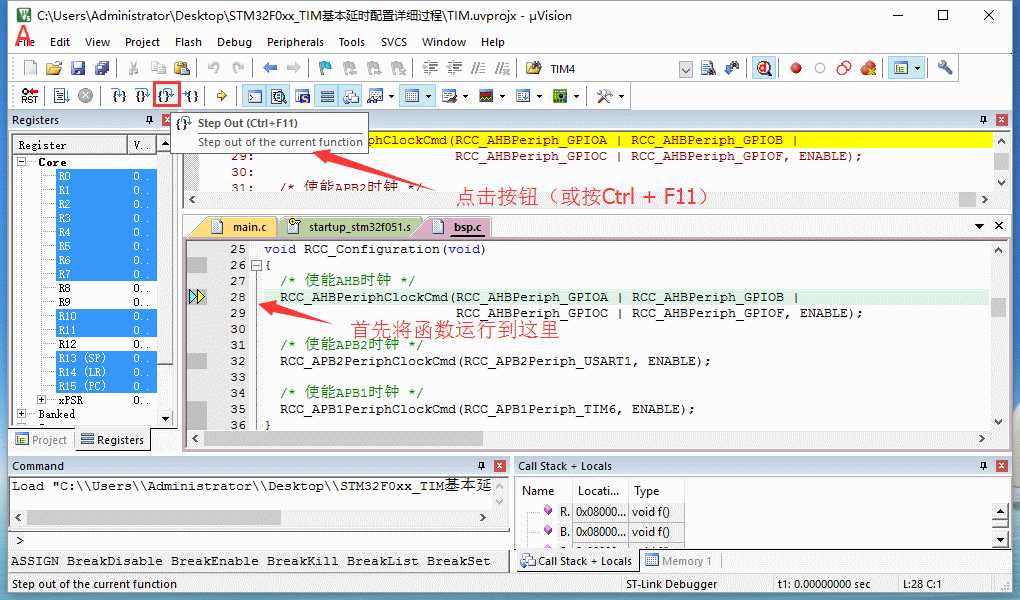Pin the Call Stack + Locals panel
Screen dimensions: 1020x600
(983, 466)
